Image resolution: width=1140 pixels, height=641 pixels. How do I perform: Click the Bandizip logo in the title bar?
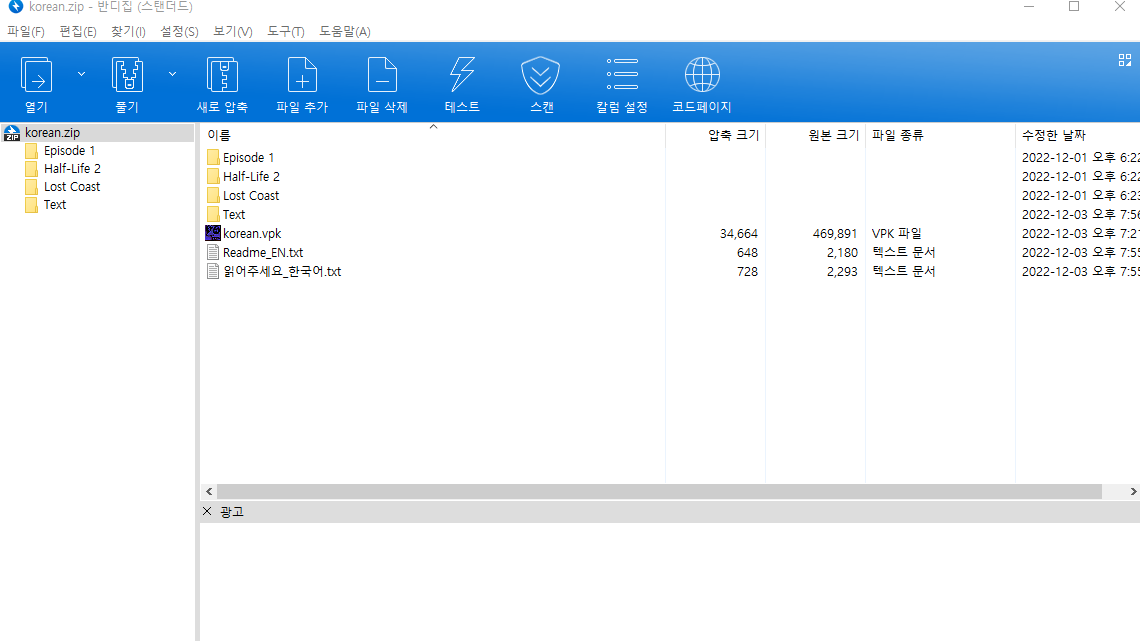click(15, 7)
